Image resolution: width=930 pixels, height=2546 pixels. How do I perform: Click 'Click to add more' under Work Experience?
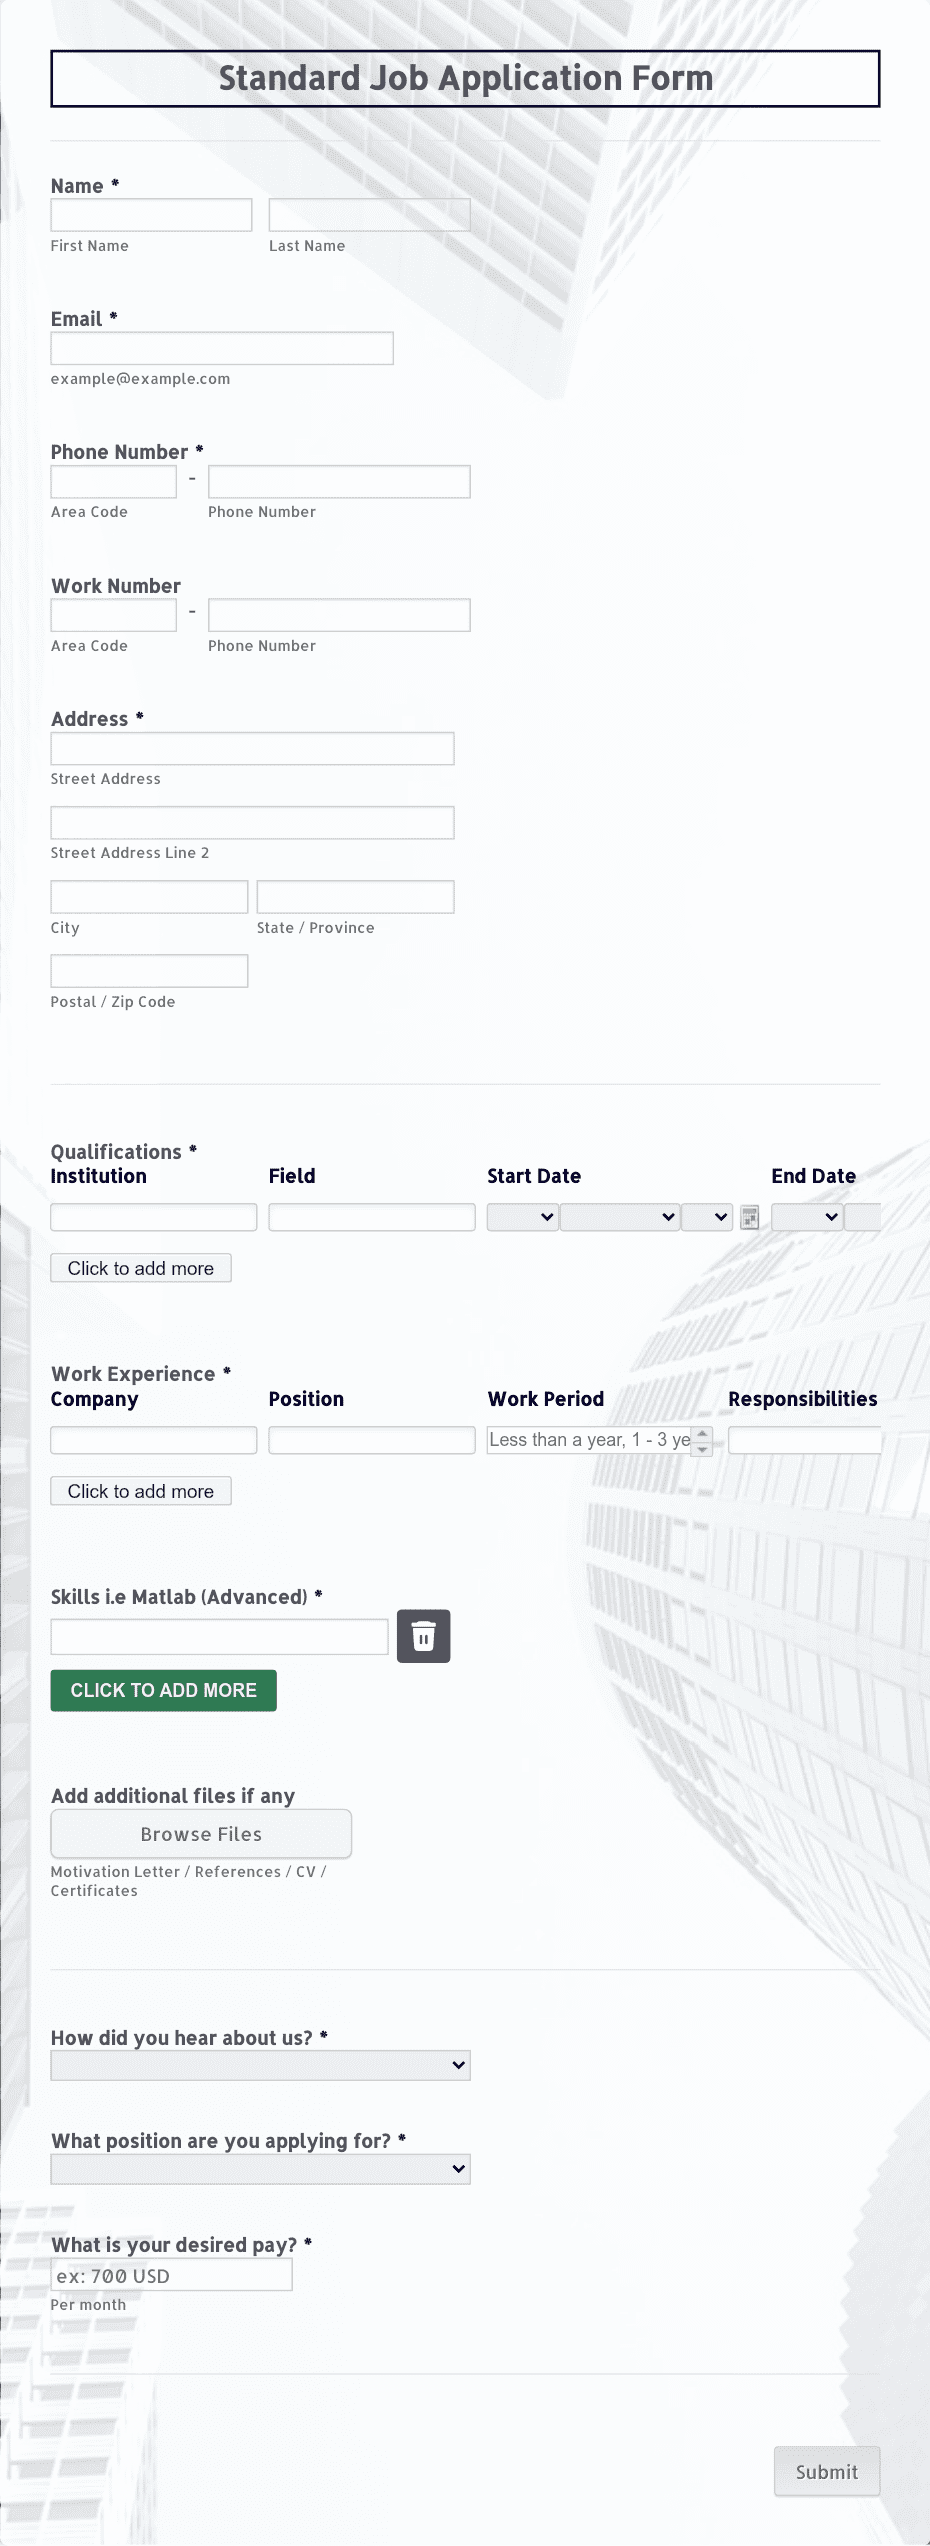(x=140, y=1490)
